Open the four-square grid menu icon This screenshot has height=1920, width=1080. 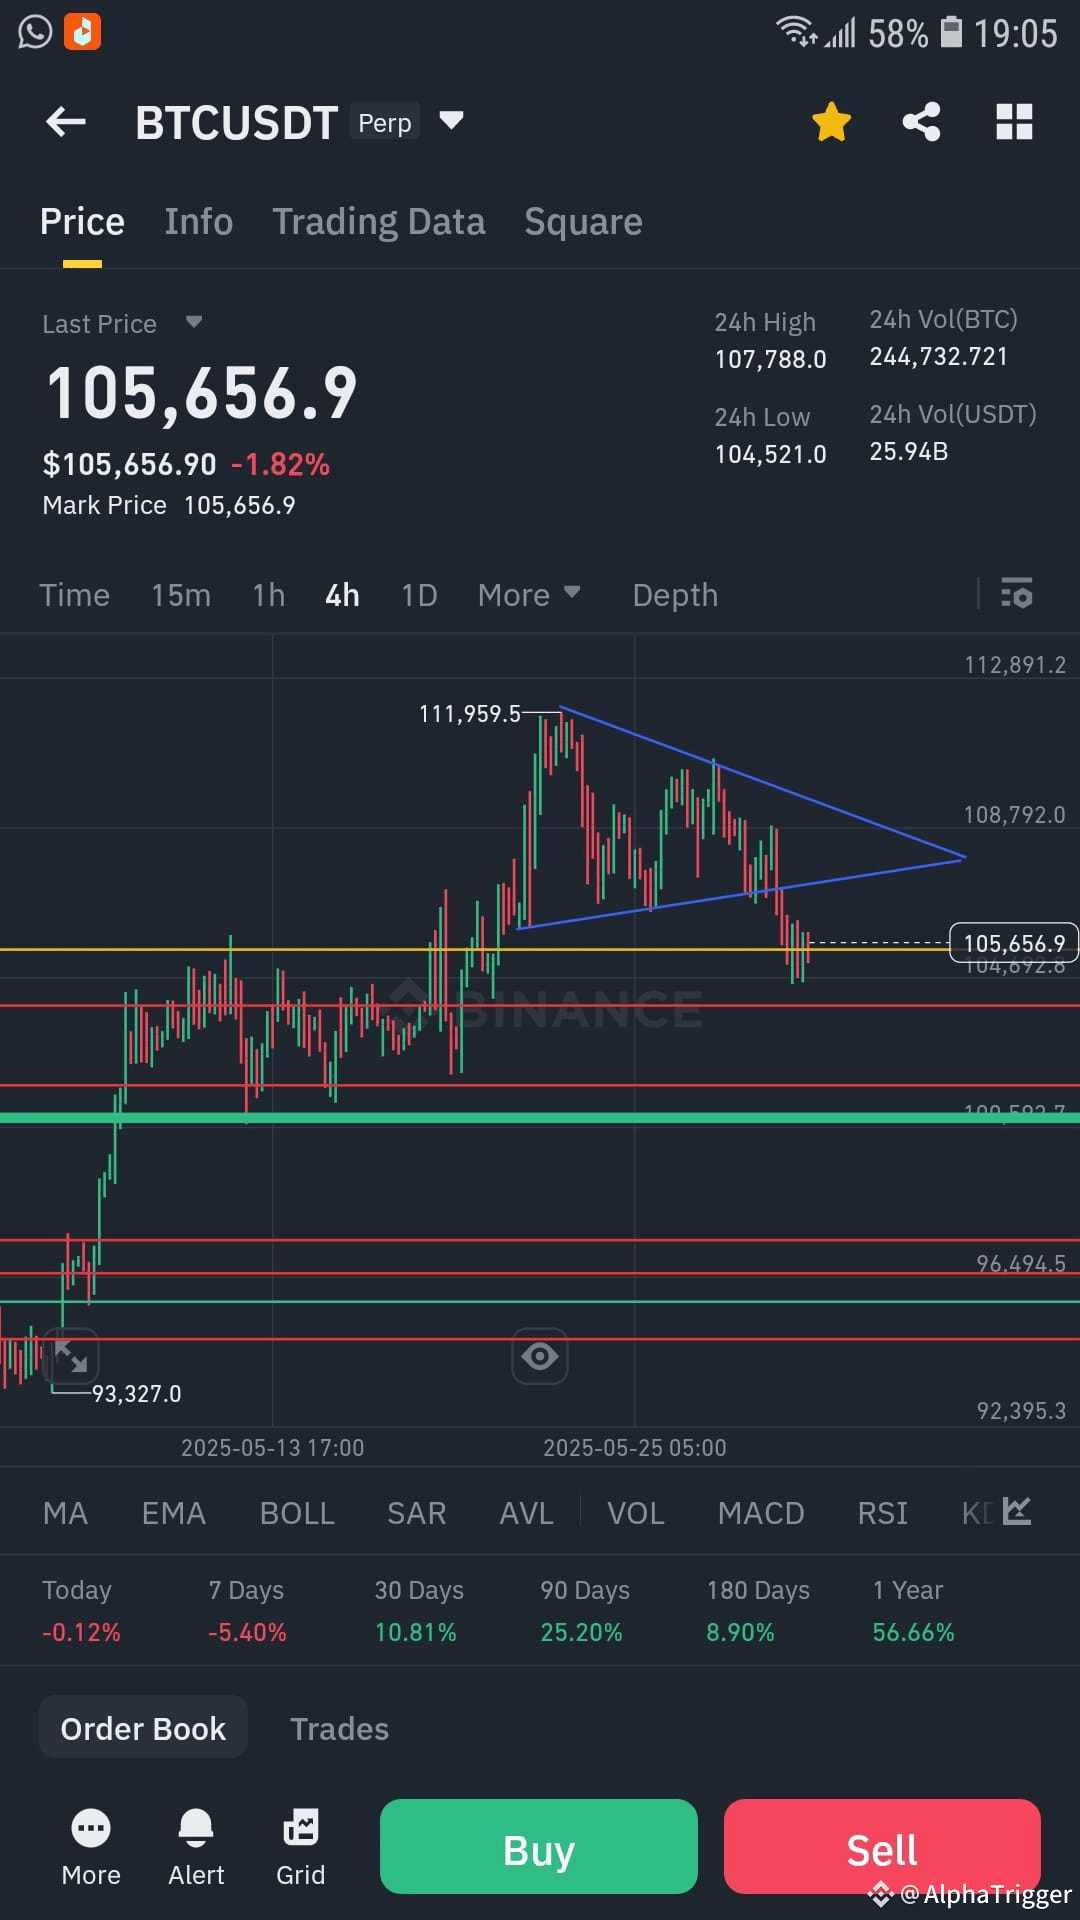(1014, 122)
